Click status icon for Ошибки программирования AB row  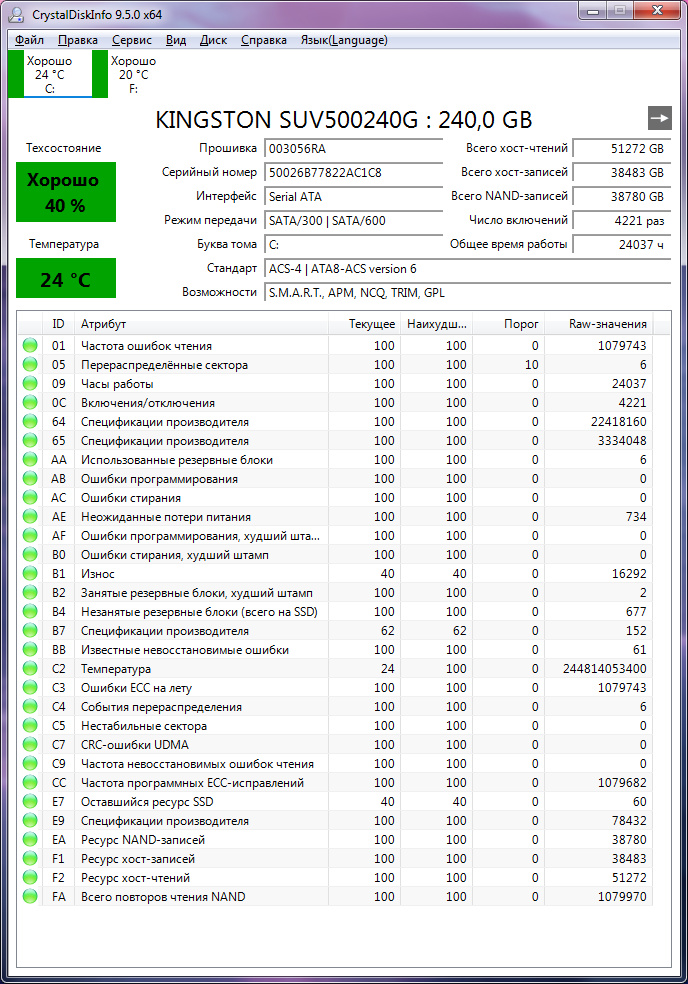pos(30,478)
